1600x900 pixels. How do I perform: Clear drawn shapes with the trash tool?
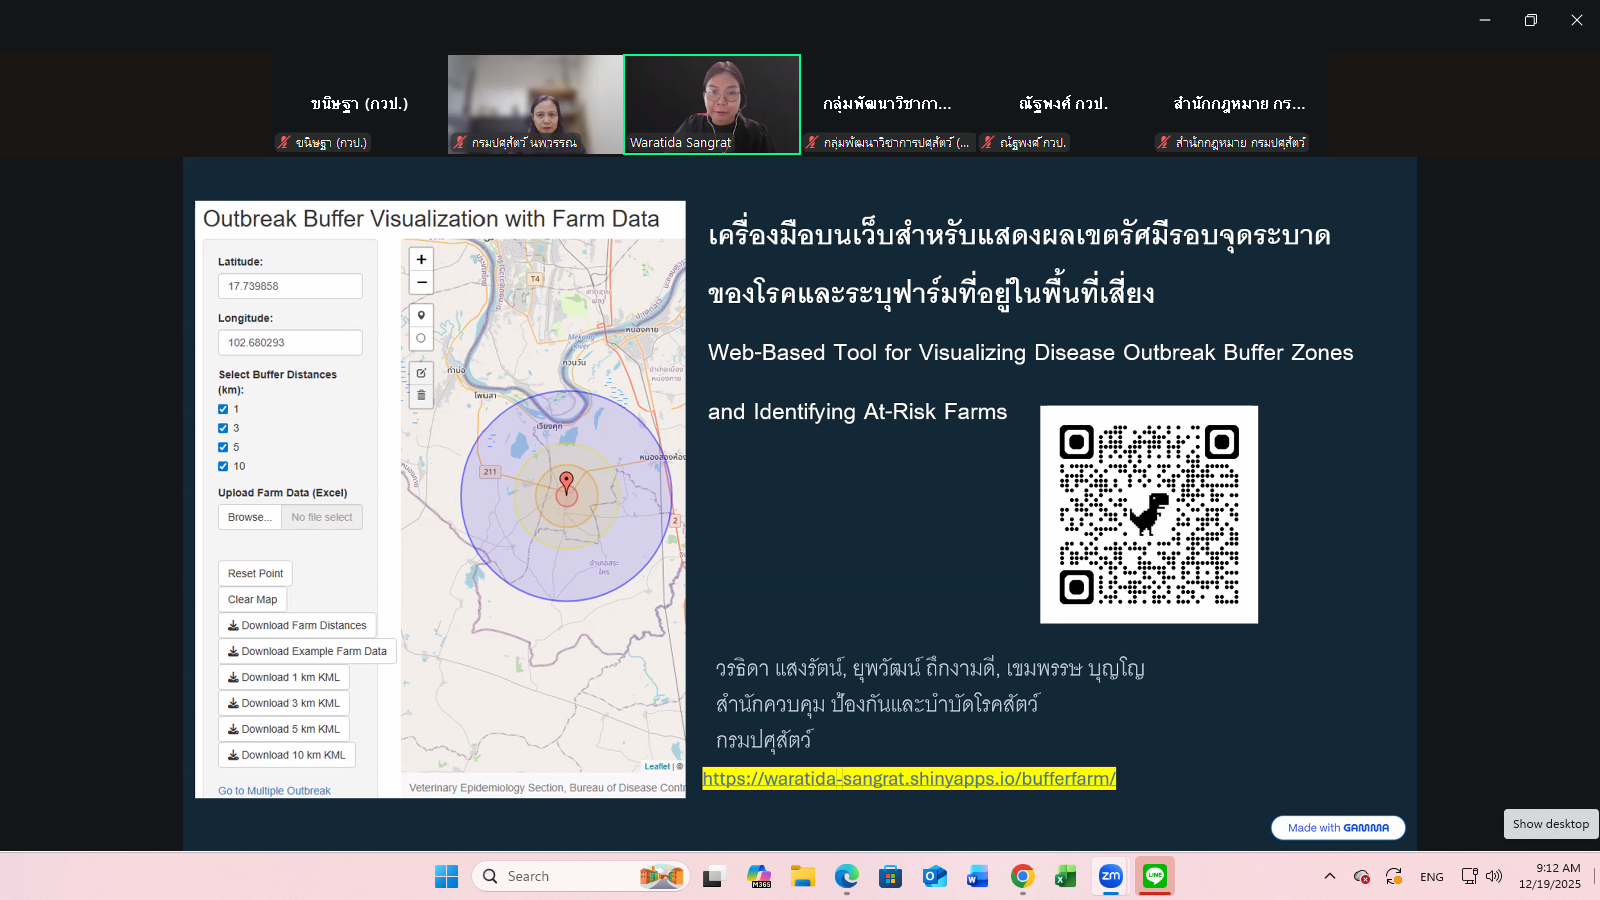click(x=421, y=395)
